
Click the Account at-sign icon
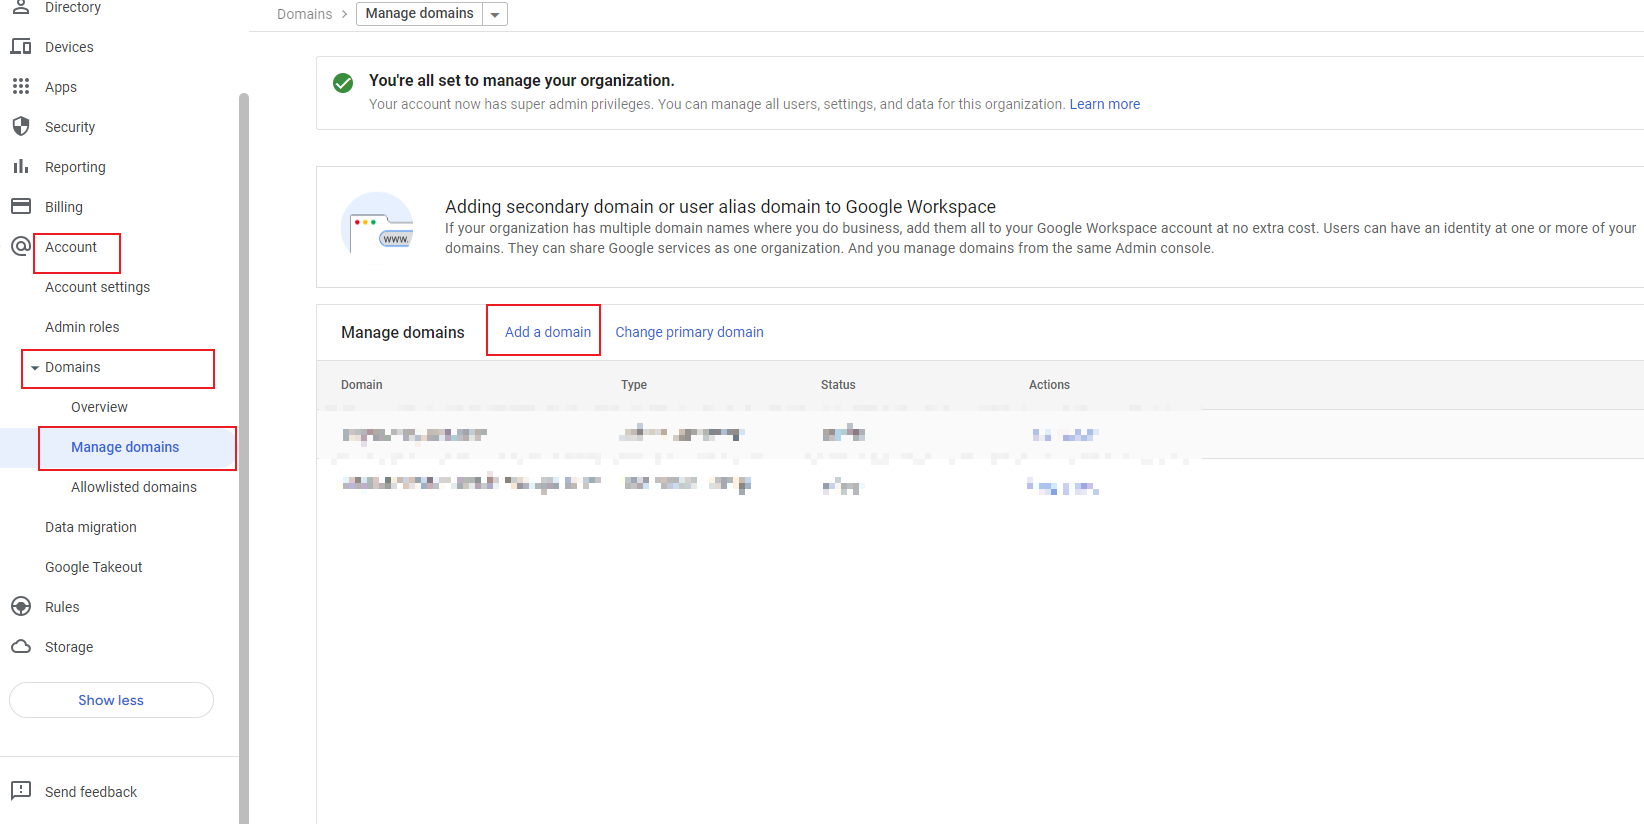click(x=21, y=246)
